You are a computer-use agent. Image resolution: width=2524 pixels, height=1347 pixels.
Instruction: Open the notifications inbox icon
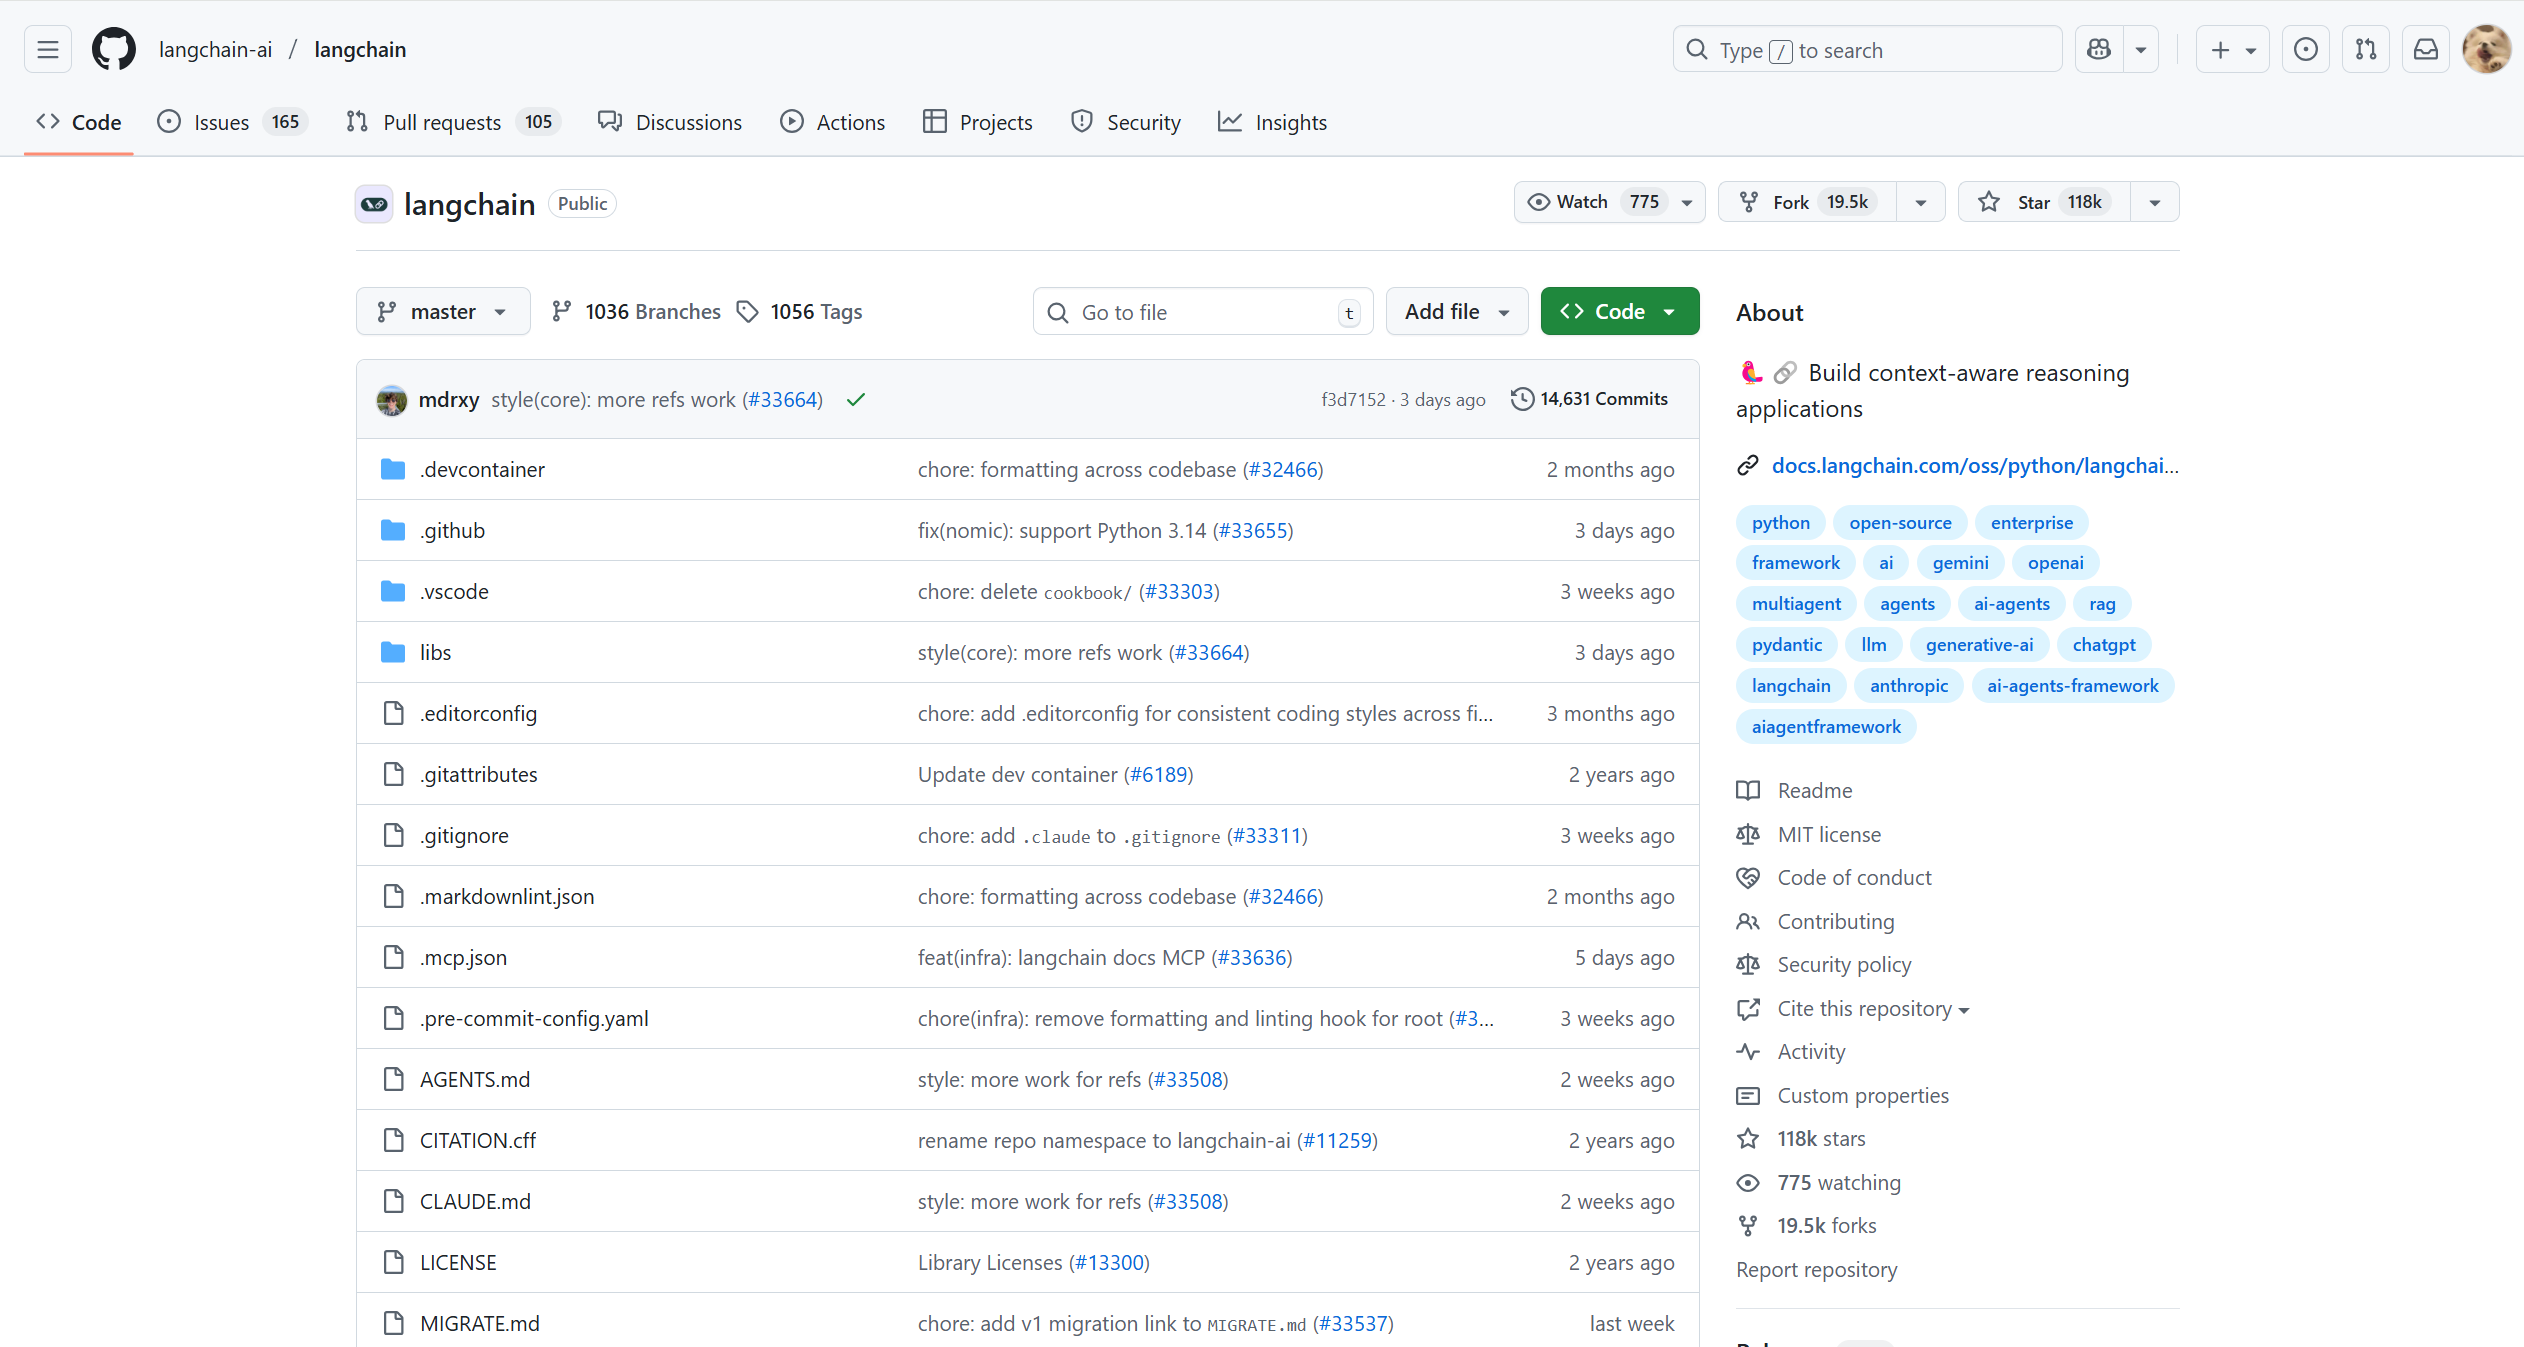coord(2426,50)
